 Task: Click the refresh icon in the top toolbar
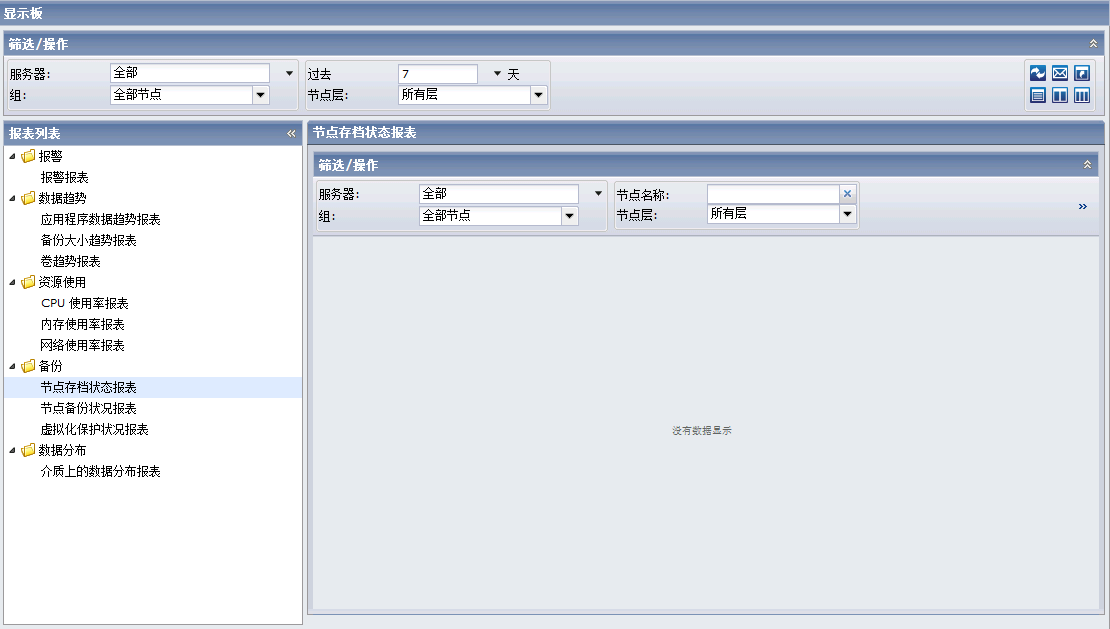(1038, 73)
